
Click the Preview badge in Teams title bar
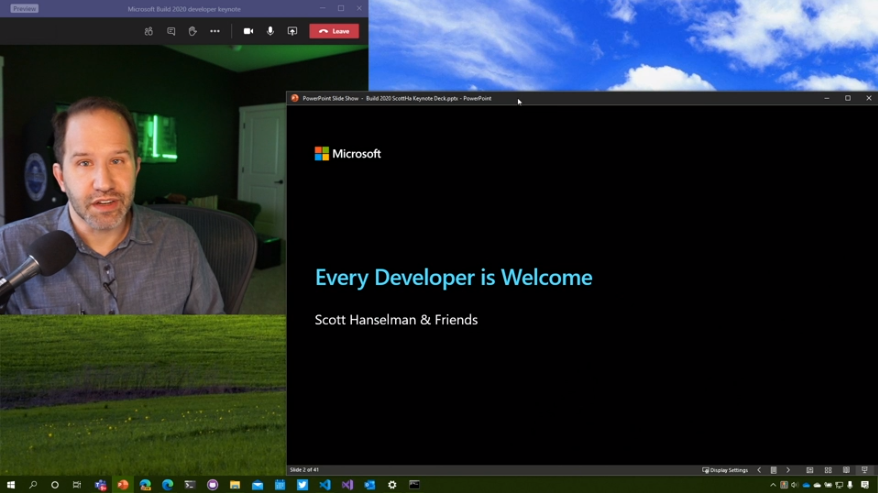(24, 8)
